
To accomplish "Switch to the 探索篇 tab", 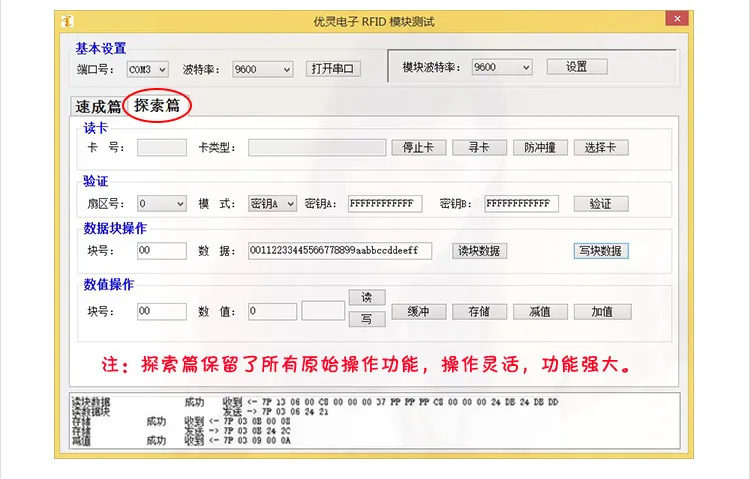I will 157,105.
